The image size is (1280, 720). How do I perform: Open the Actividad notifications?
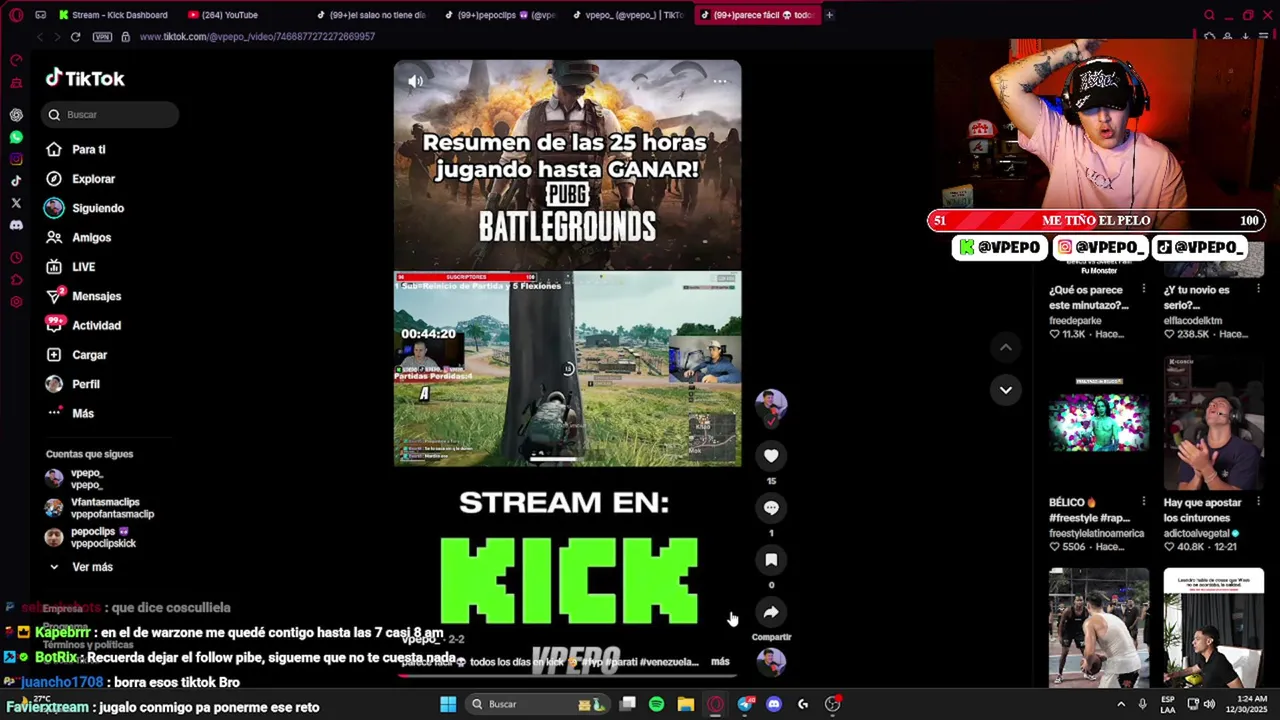84,325
